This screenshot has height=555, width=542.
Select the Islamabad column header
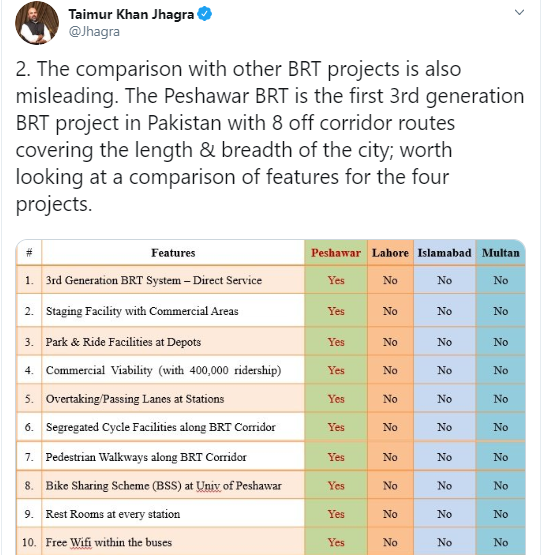444,253
